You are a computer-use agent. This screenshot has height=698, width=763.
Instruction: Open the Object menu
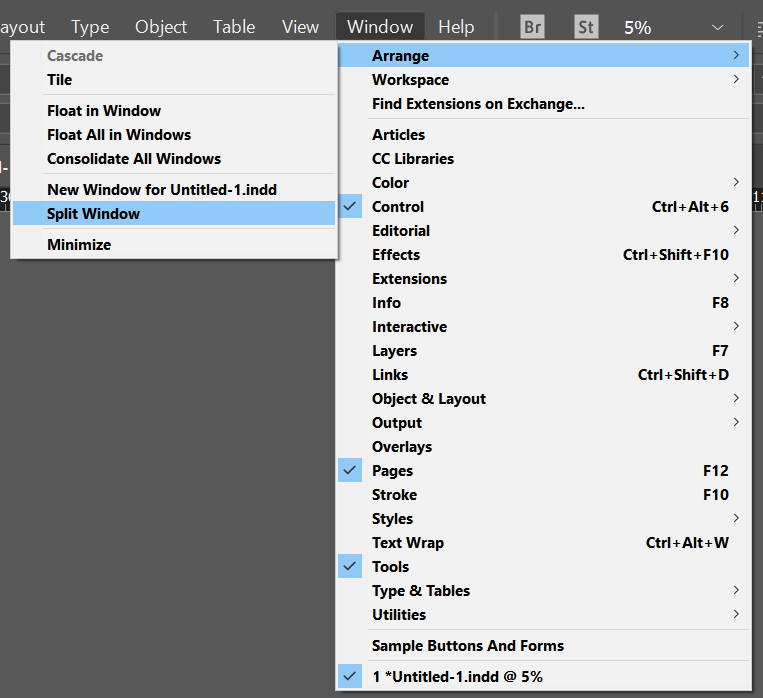point(161,27)
